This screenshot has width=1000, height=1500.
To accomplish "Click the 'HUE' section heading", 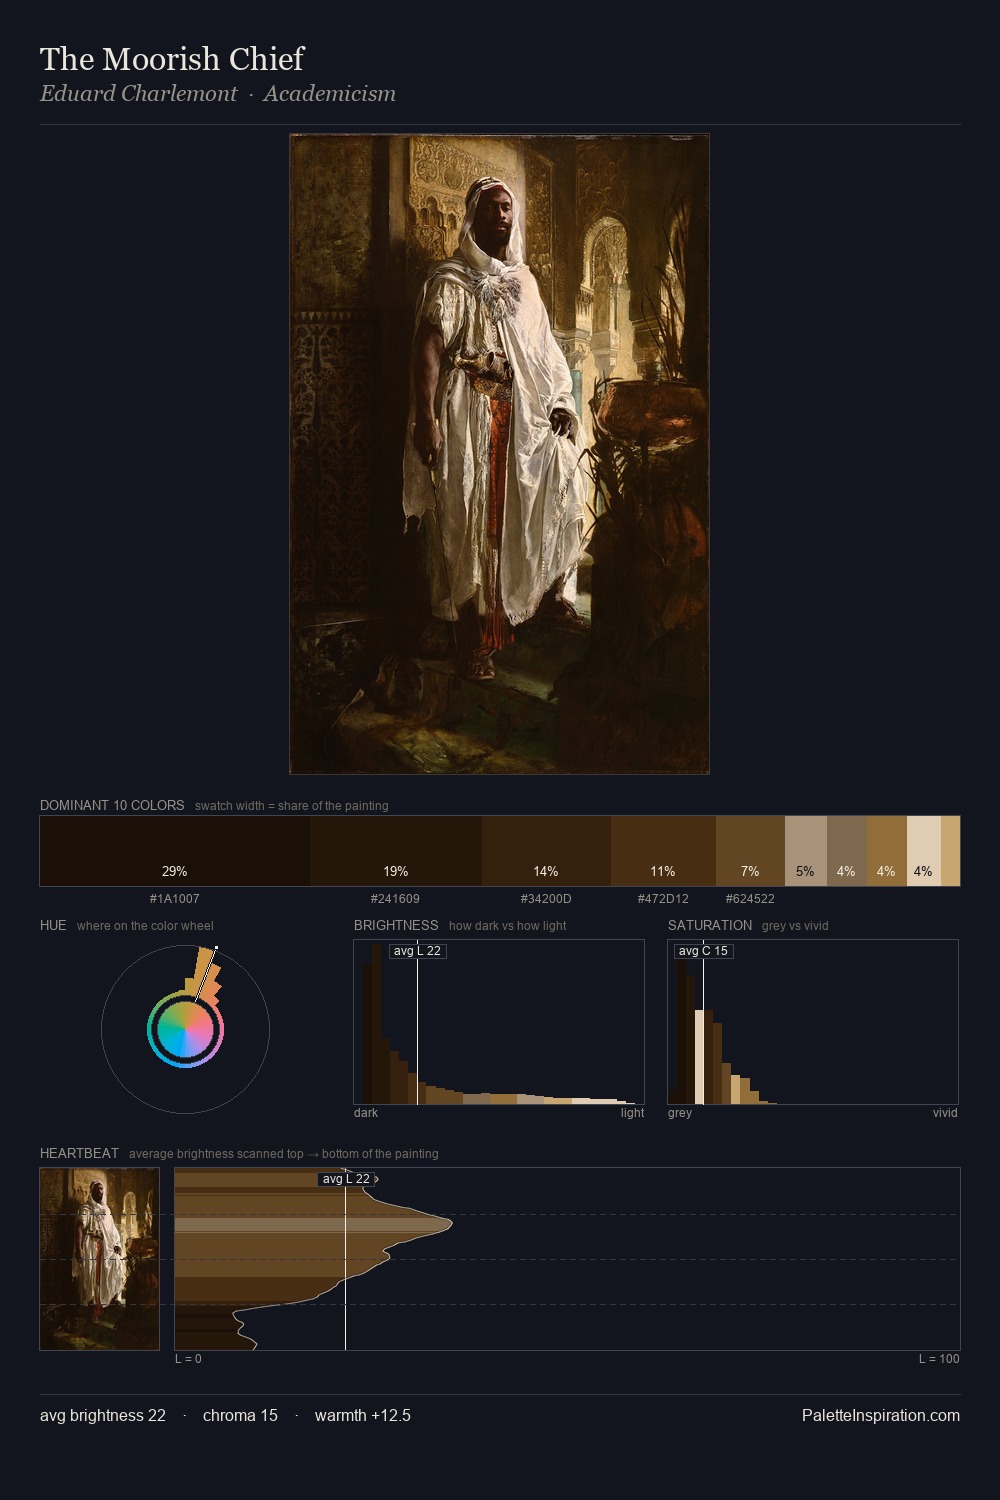I will click(53, 925).
